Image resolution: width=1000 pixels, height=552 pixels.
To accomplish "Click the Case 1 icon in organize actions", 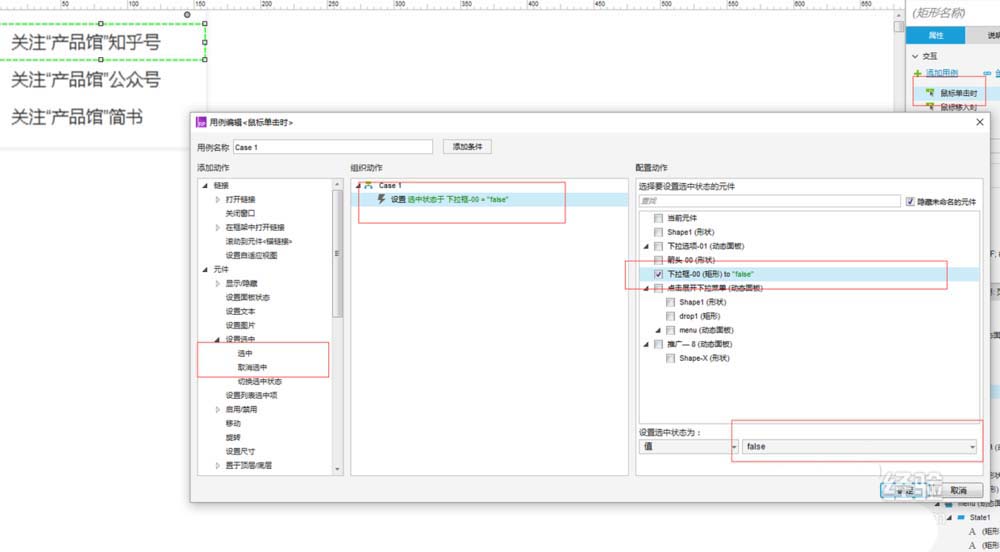I will (x=368, y=185).
